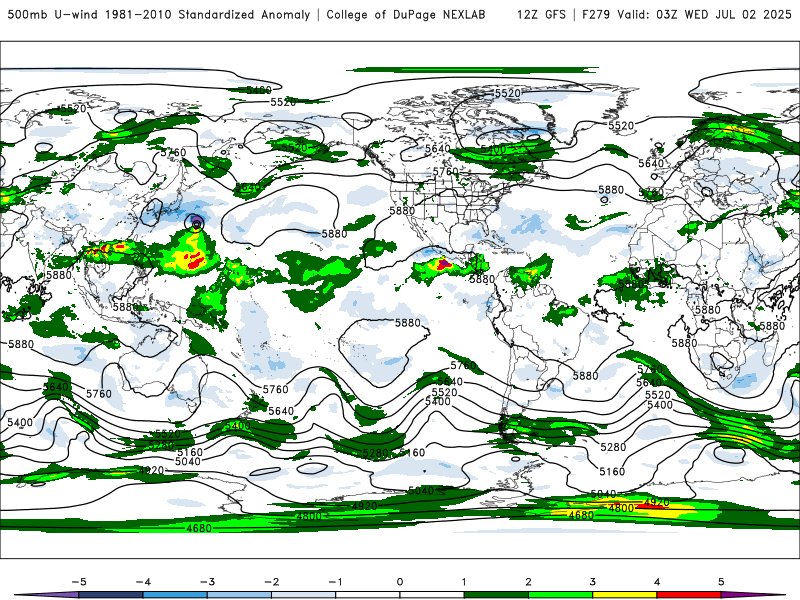Click the dark green 1 to 2 colorbar segment

click(496, 595)
